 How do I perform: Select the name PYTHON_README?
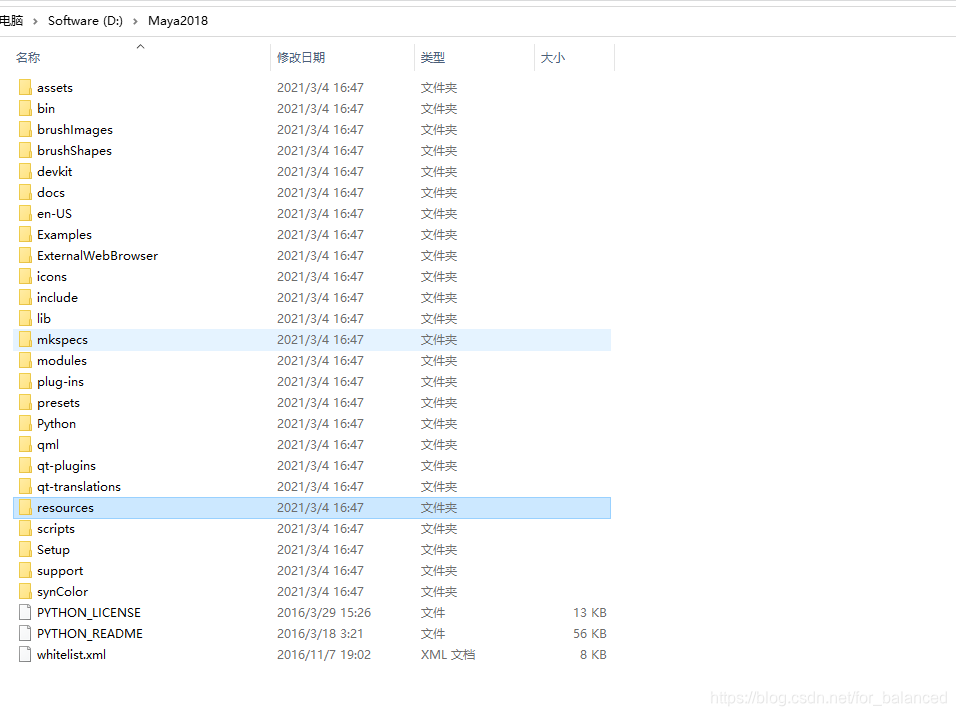pos(90,634)
